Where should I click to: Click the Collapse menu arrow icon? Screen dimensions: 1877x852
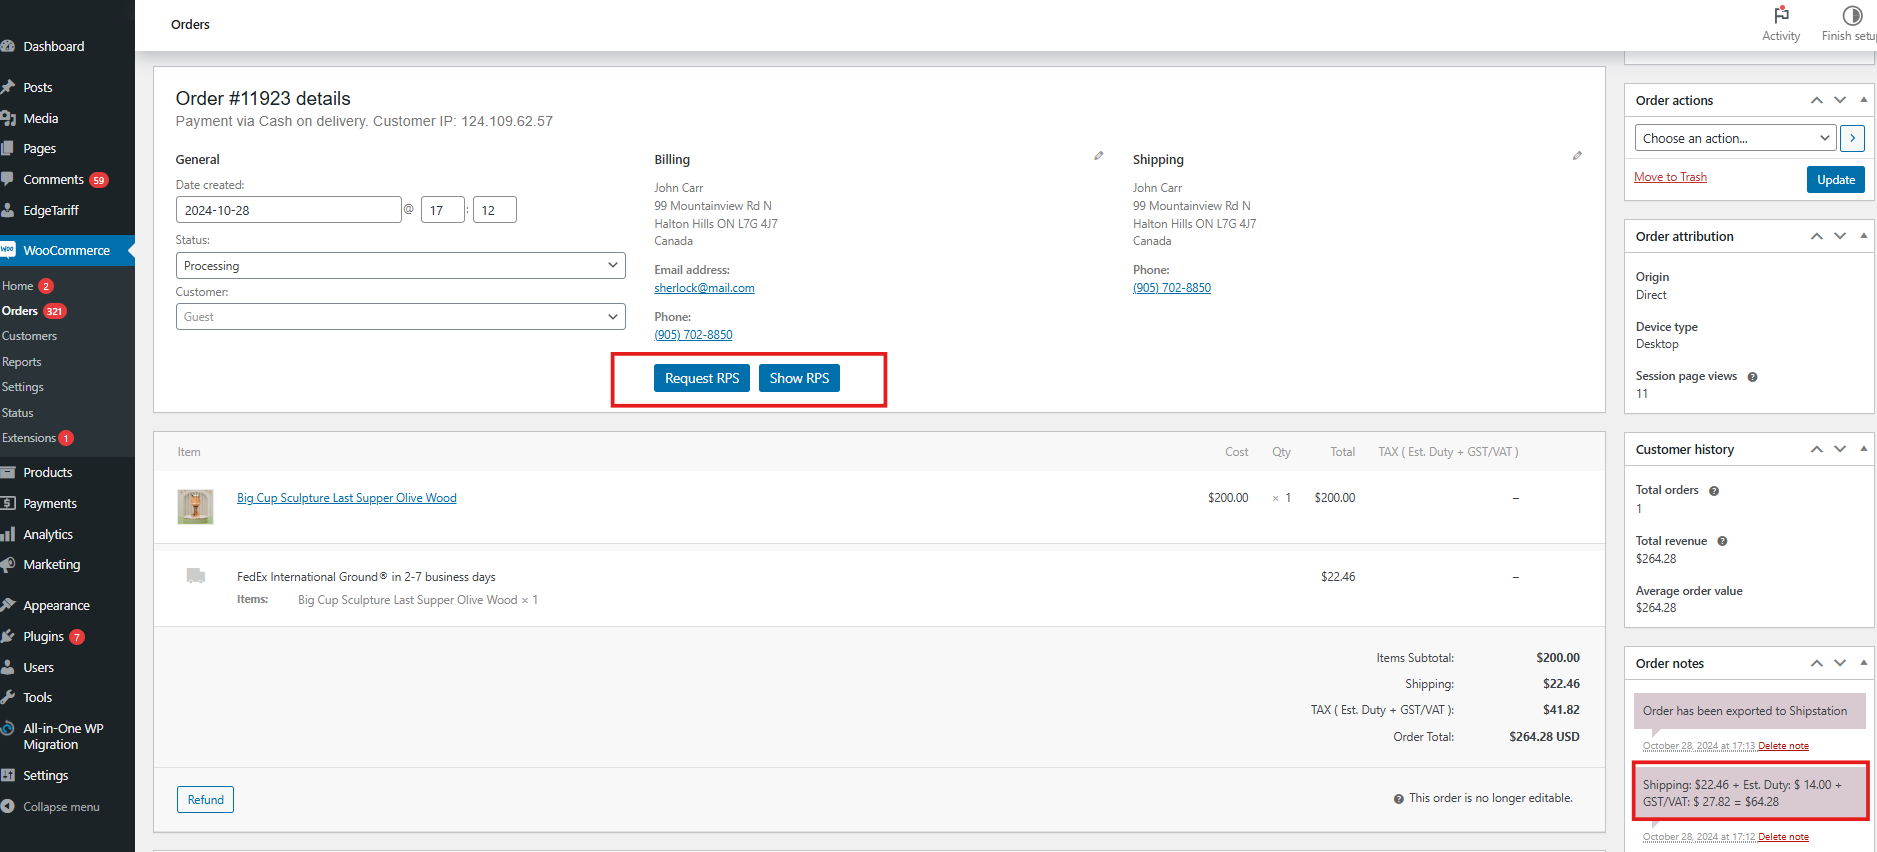pos(8,806)
